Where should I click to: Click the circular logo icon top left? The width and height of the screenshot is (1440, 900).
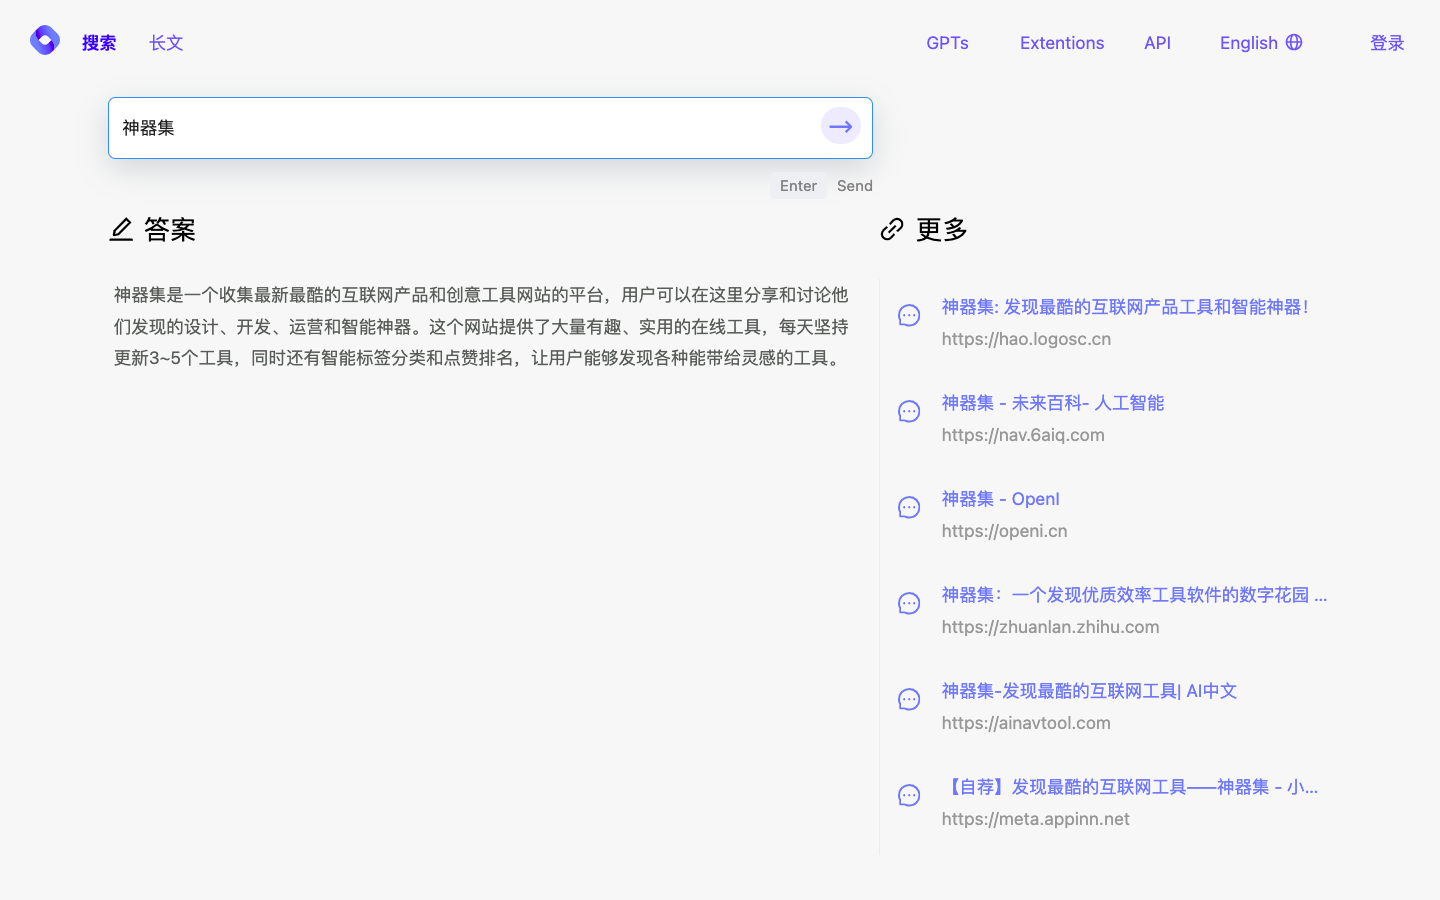[44, 40]
